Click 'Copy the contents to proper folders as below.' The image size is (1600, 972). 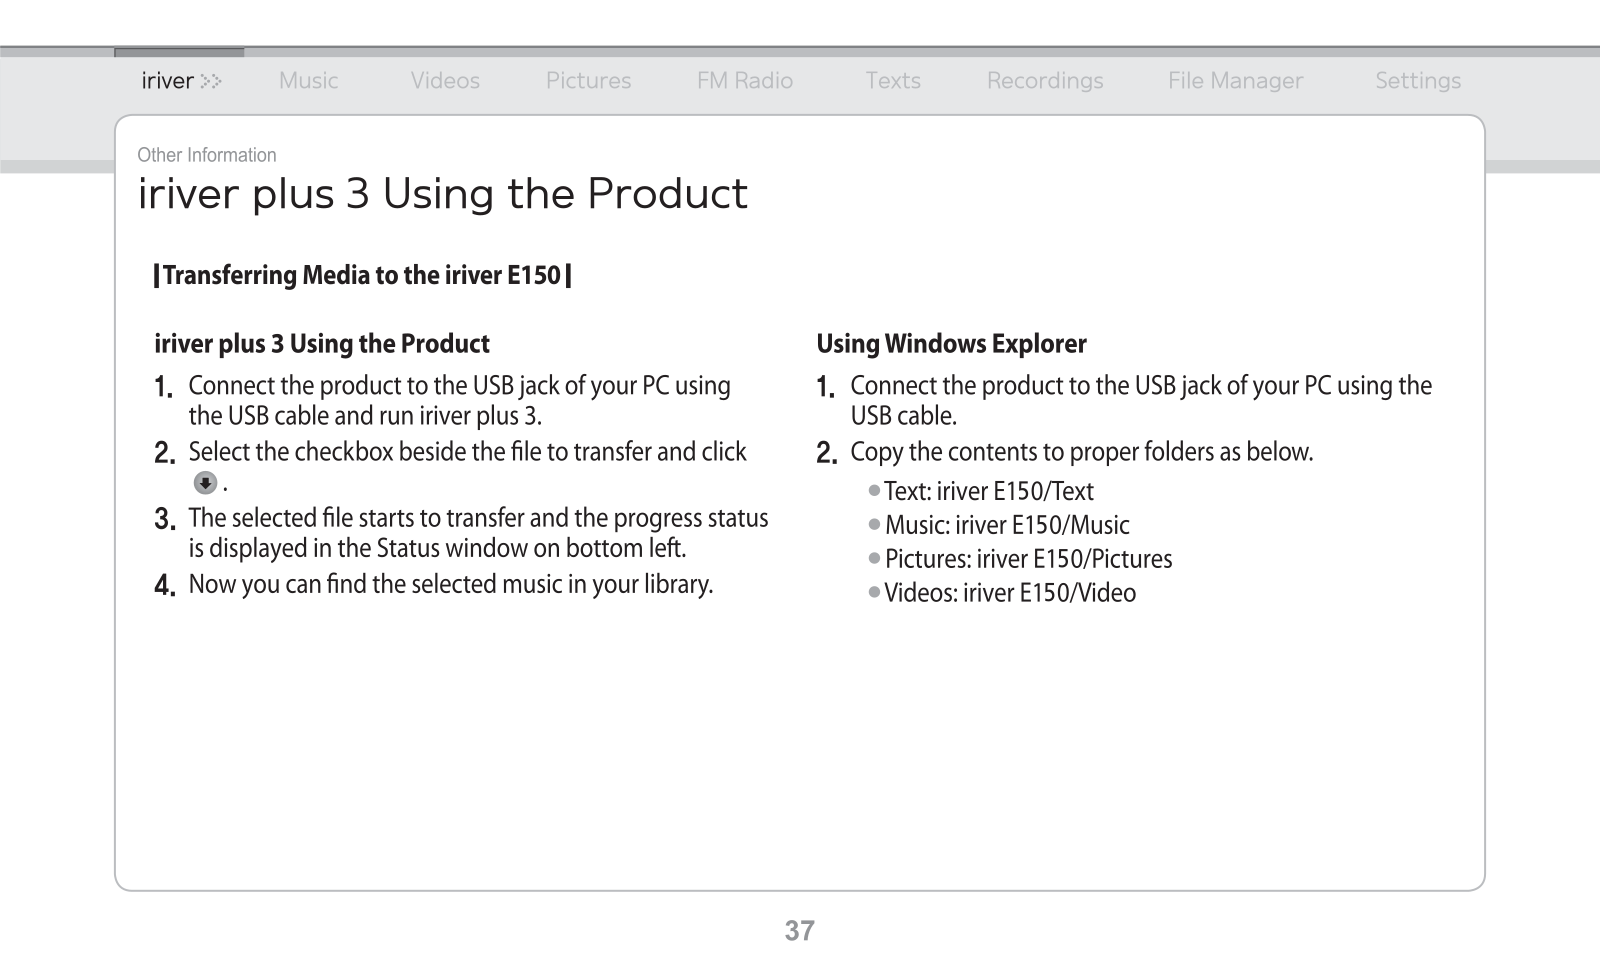click(x=1081, y=452)
